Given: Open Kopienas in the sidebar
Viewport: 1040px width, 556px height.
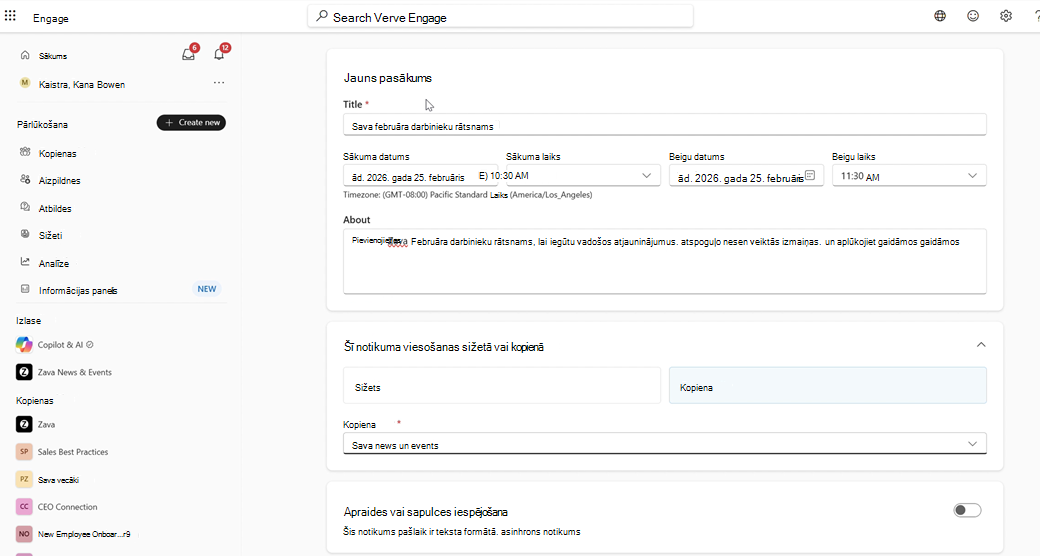Looking at the screenshot, I should [58, 153].
